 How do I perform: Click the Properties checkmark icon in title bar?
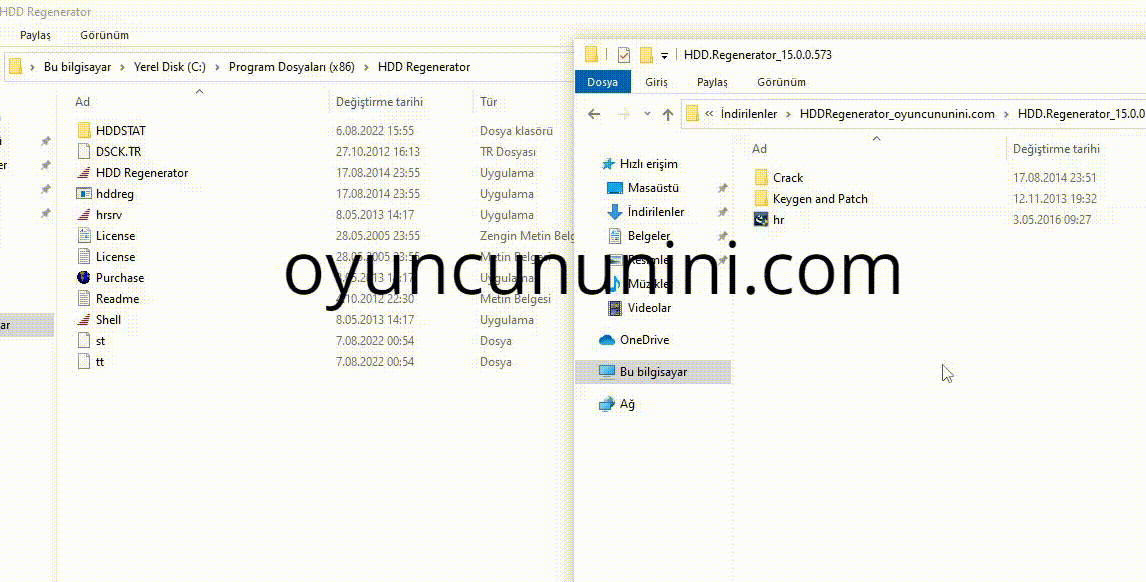pos(623,55)
